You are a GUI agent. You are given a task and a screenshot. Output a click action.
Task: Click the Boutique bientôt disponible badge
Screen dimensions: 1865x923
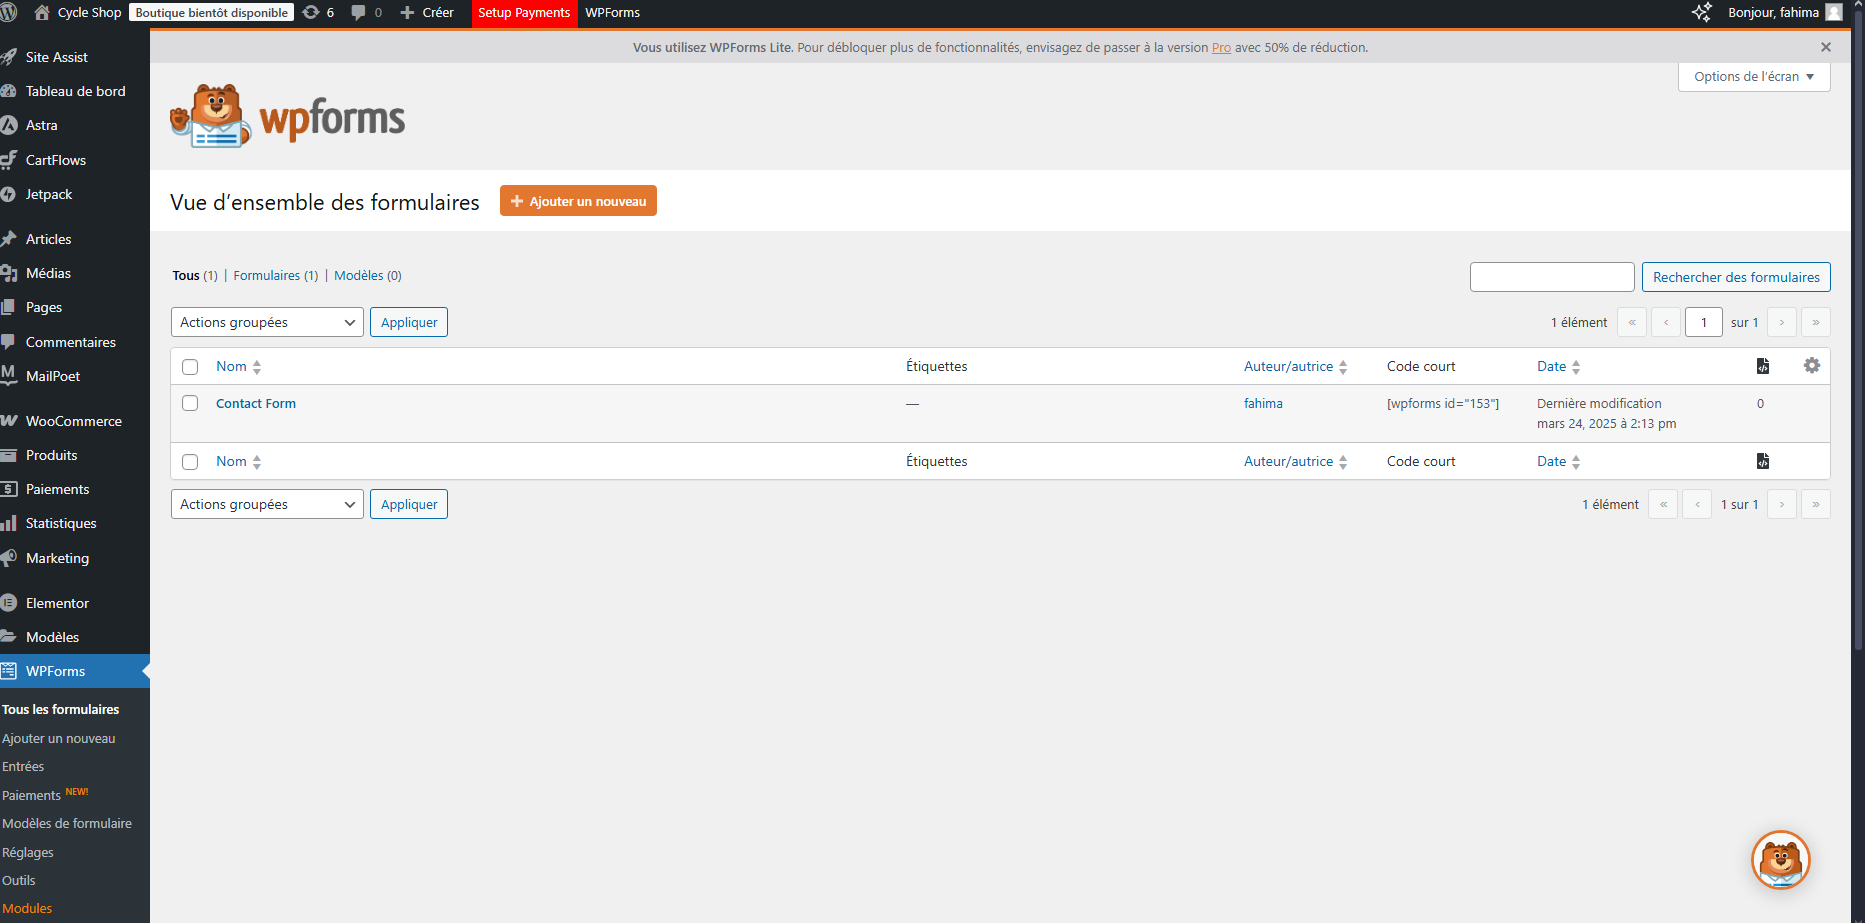pyautogui.click(x=211, y=13)
